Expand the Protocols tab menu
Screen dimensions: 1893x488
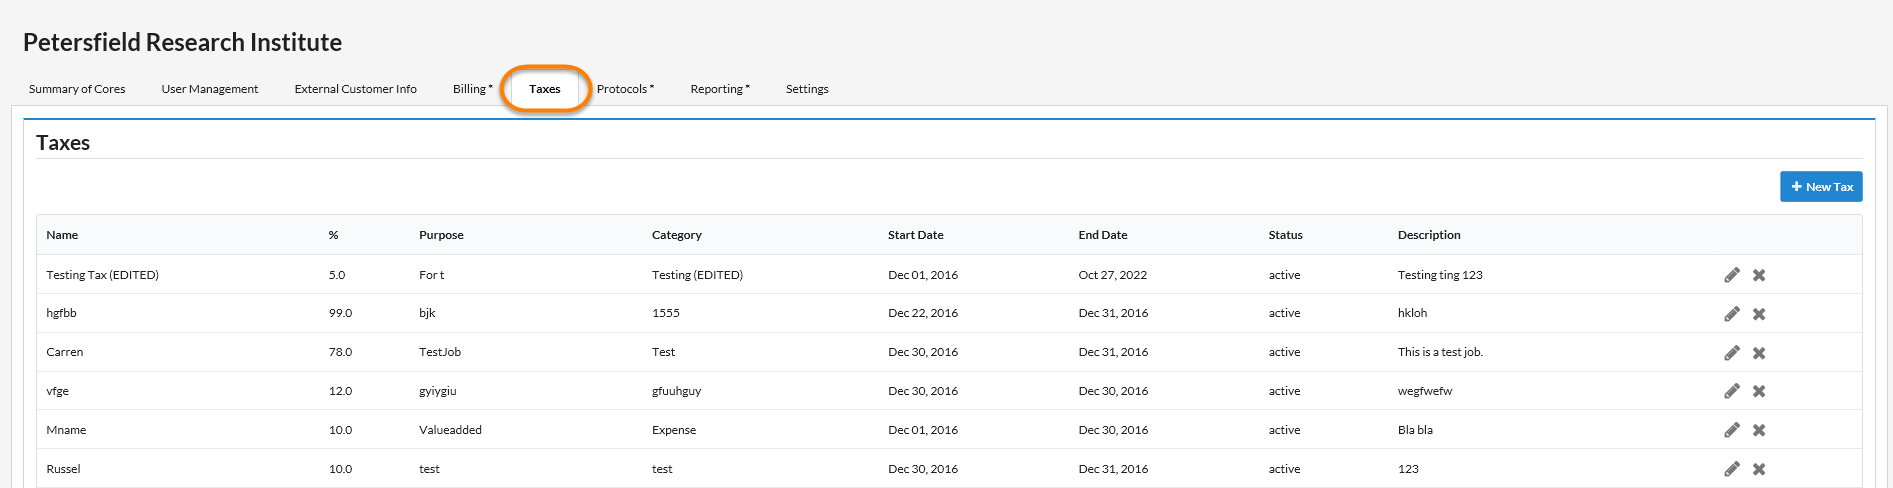click(625, 89)
